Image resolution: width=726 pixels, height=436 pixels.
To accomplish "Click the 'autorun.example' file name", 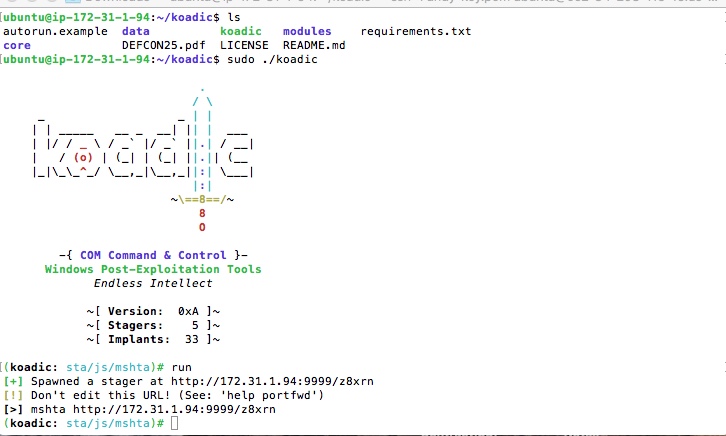I will pyautogui.click(x=55, y=31).
